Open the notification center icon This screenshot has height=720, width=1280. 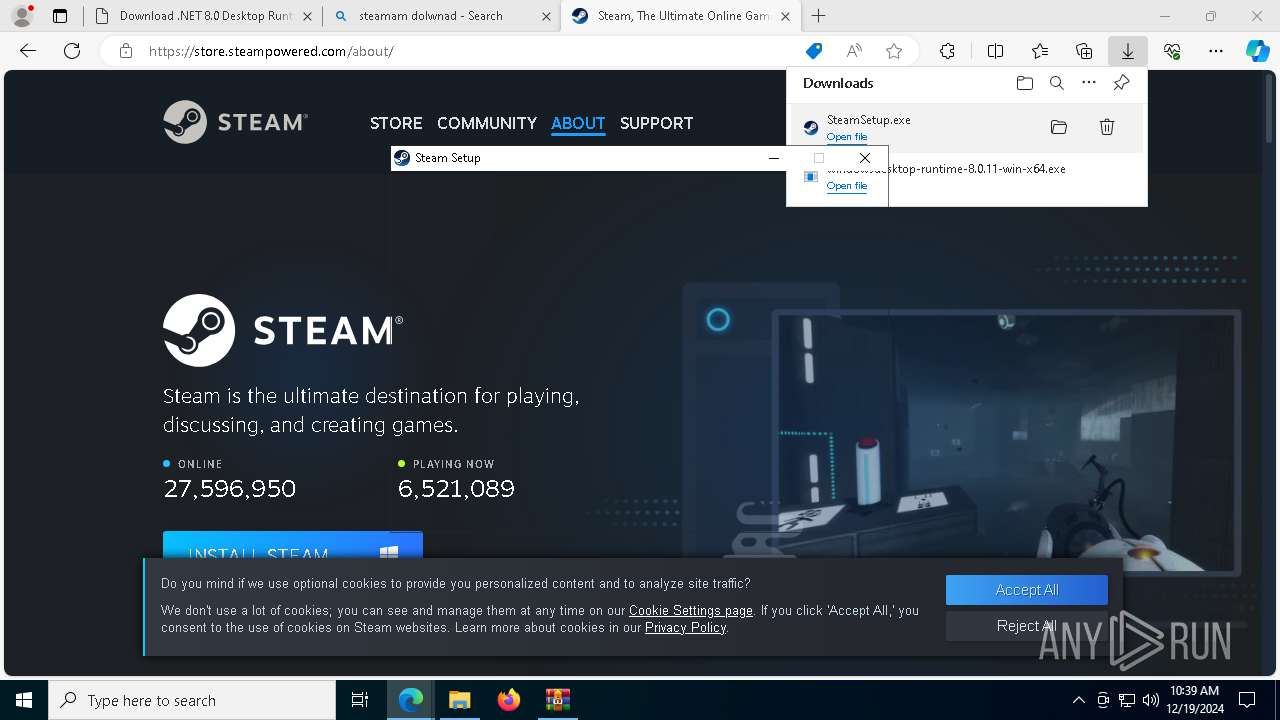[x=1247, y=700]
